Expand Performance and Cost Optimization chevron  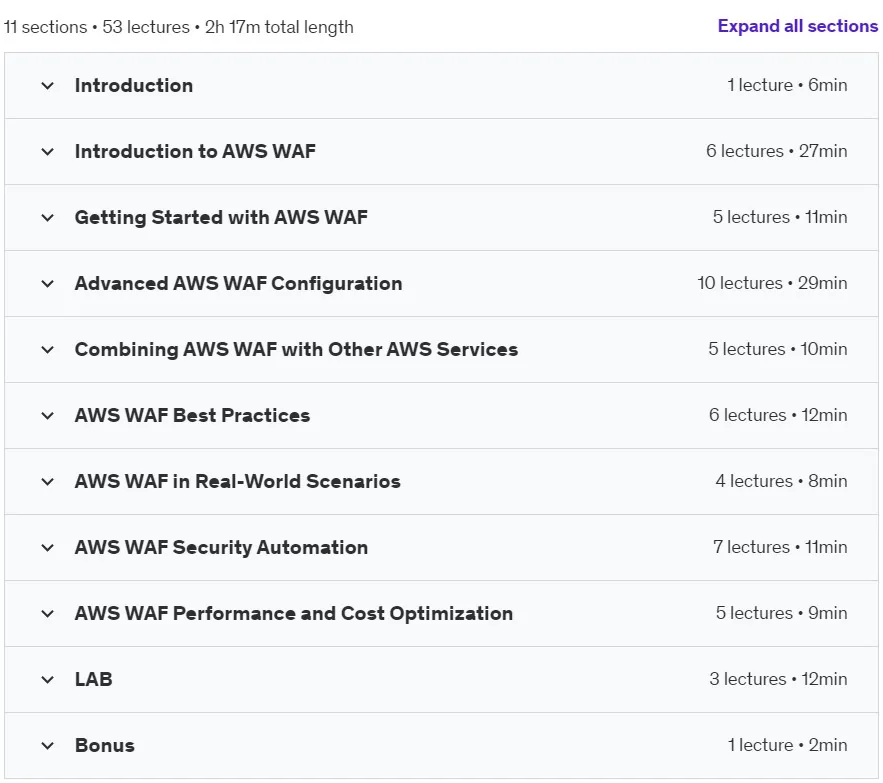[x=48, y=613]
